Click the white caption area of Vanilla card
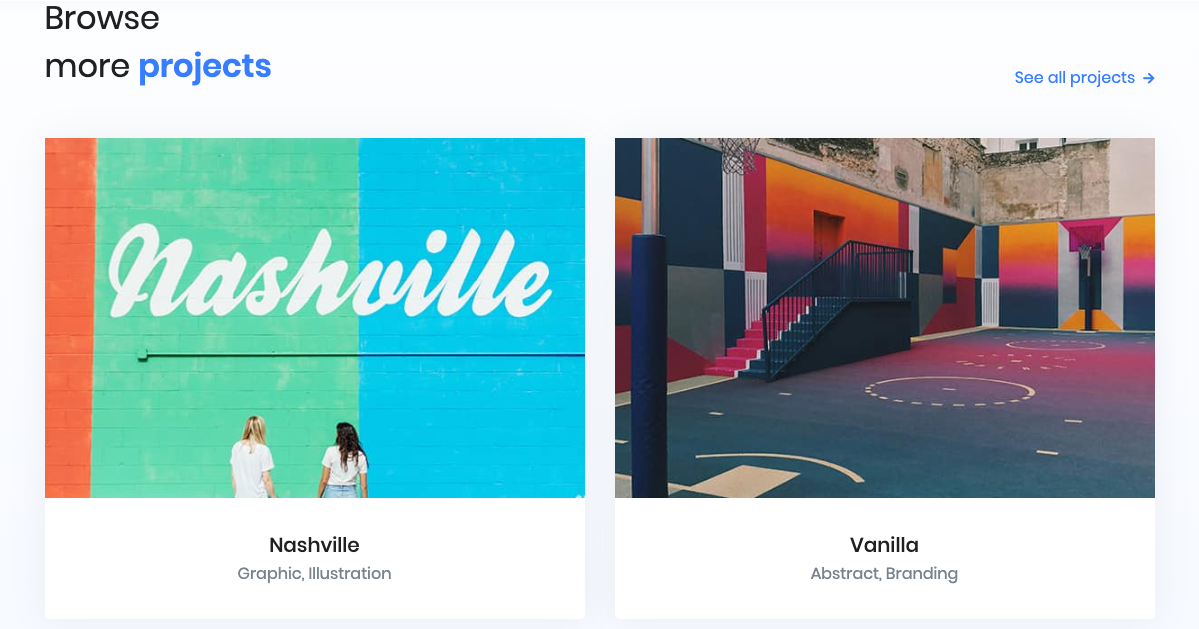This screenshot has height=629, width=1199. click(885, 558)
